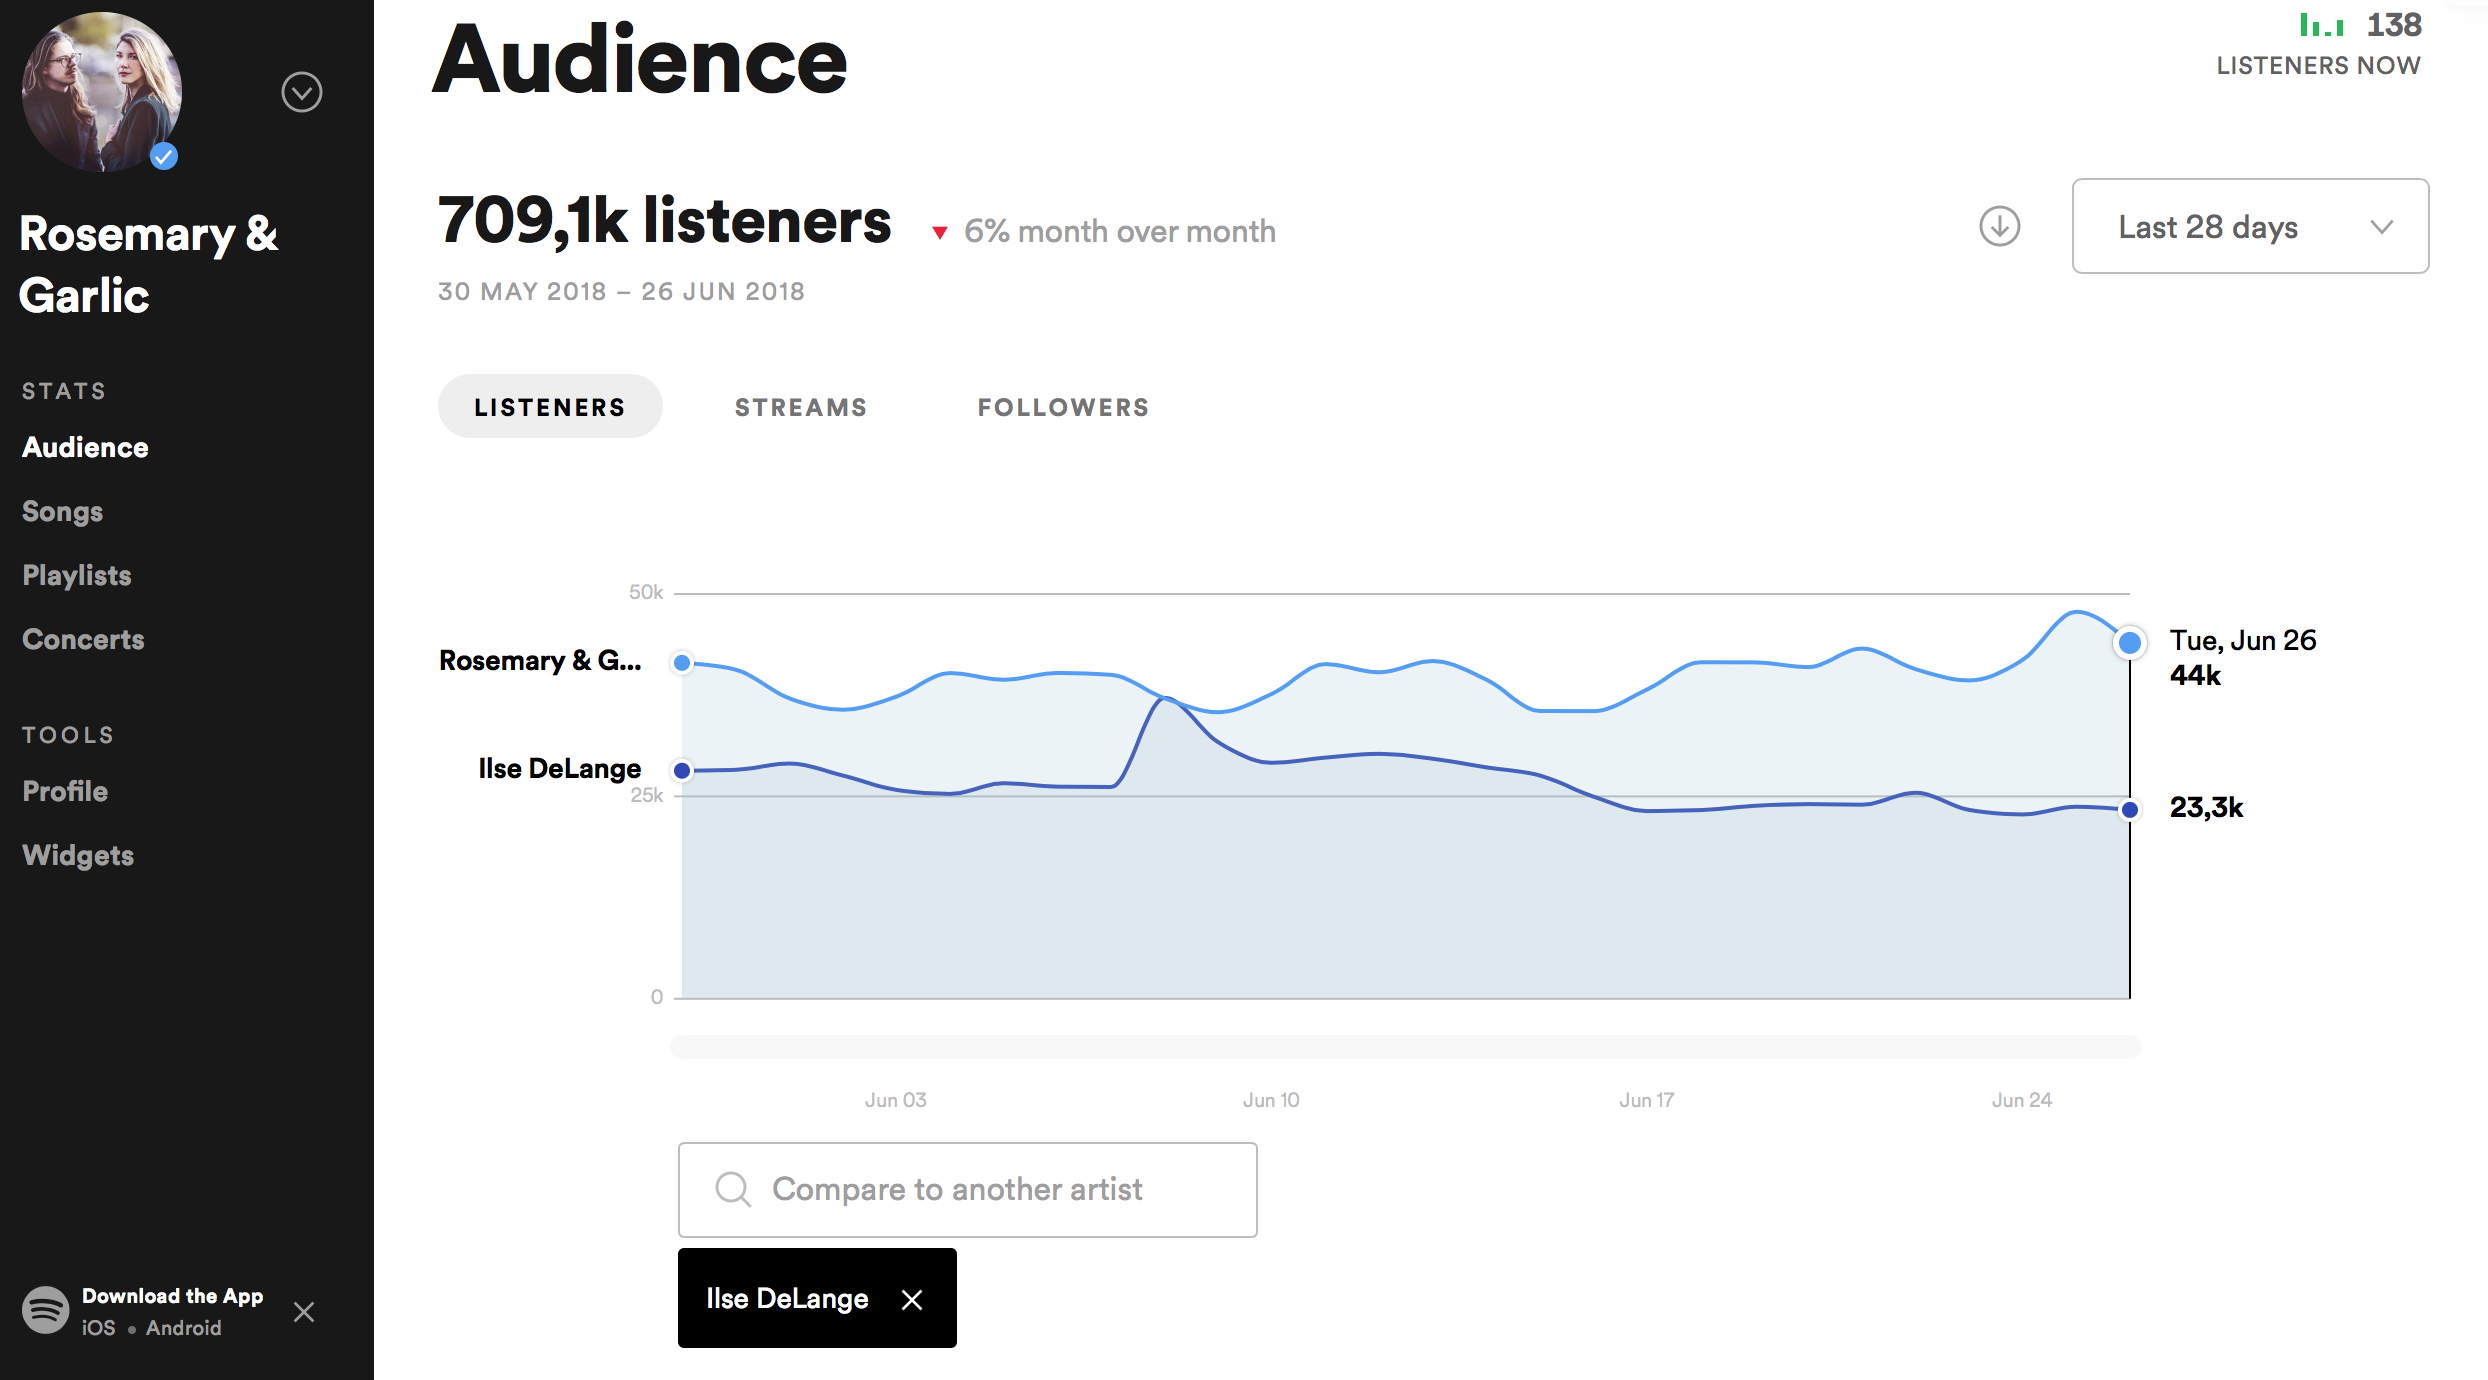Click the Ilse DeLange chip label
The width and height of the screenshot is (2488, 1380).
tap(787, 1298)
